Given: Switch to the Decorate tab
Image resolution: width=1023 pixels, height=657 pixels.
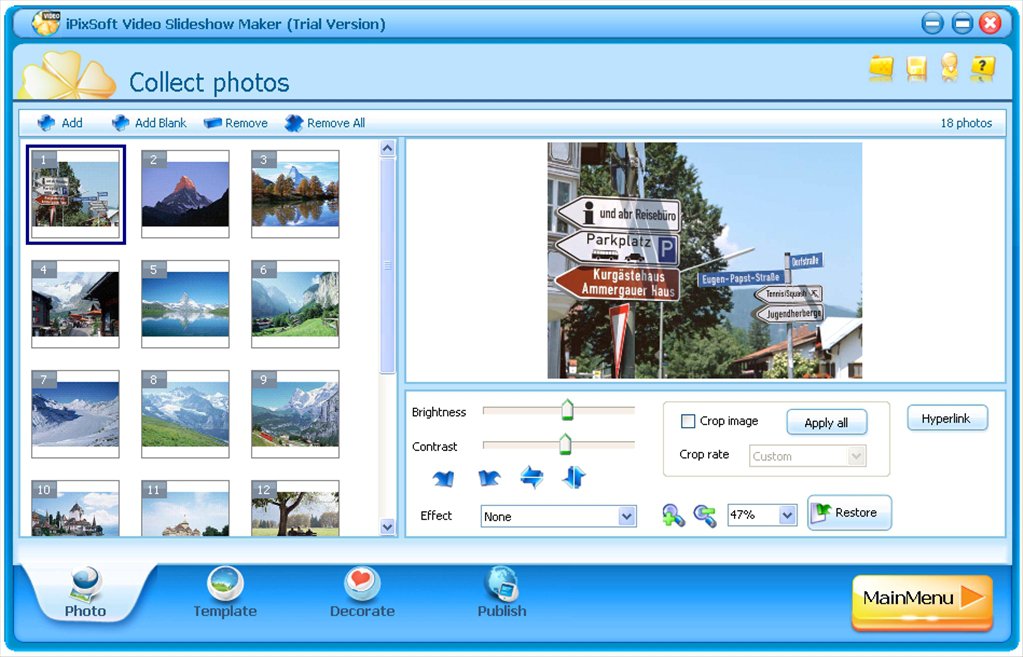Looking at the screenshot, I should [362, 594].
